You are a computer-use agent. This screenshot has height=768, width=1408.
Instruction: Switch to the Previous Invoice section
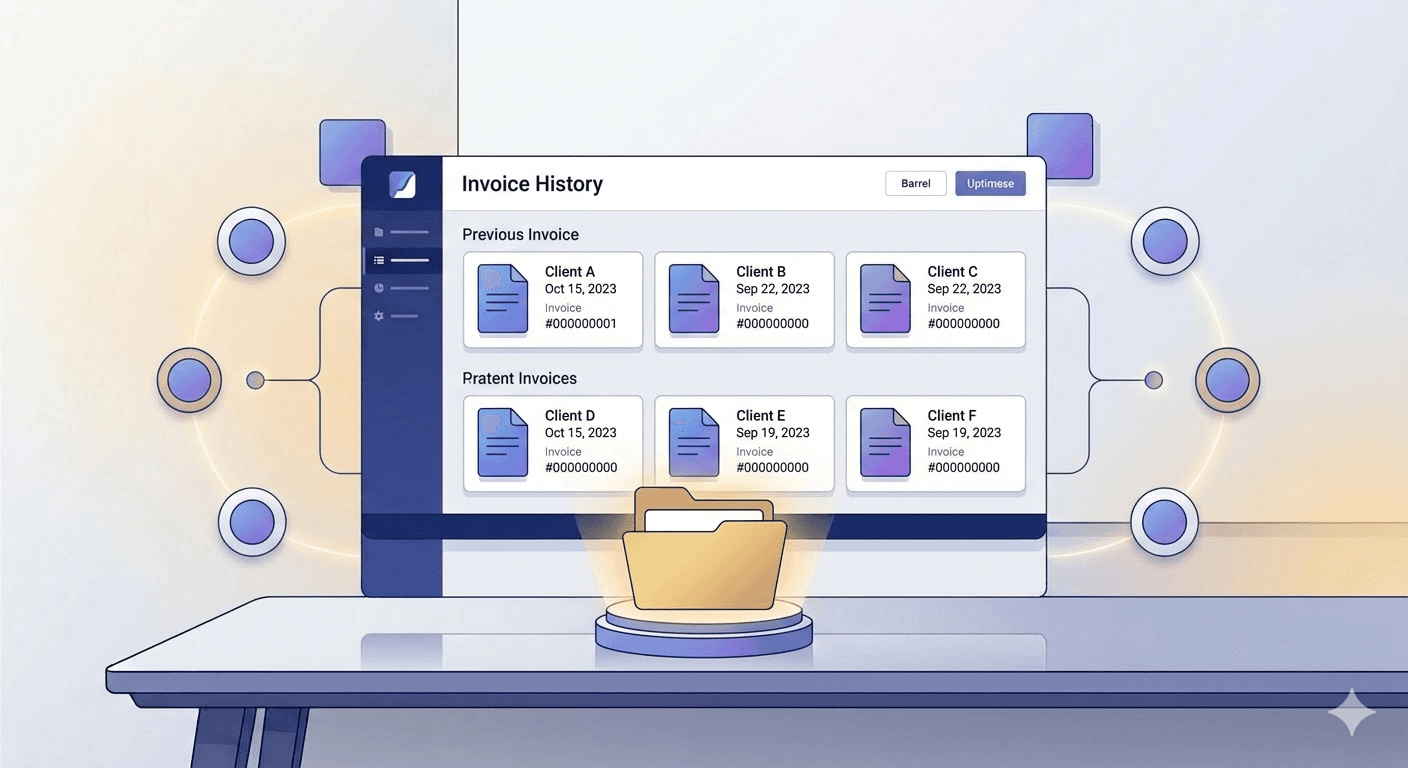click(520, 234)
